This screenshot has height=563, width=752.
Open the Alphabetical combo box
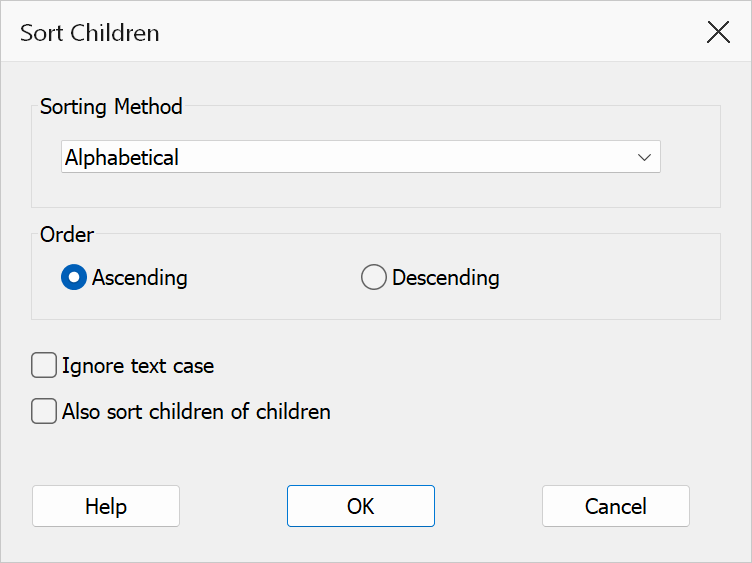[x=361, y=157]
